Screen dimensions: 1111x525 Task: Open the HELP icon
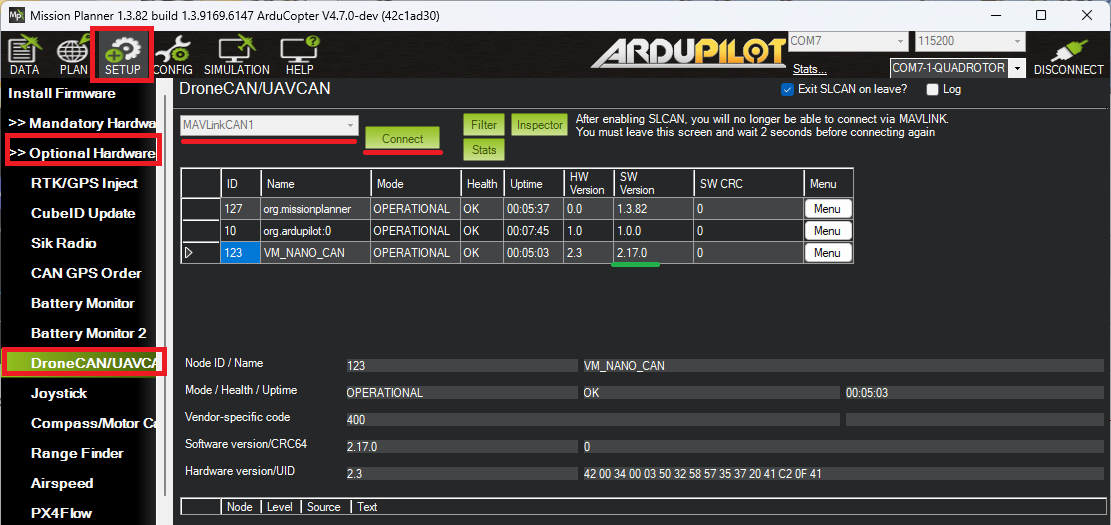click(299, 56)
